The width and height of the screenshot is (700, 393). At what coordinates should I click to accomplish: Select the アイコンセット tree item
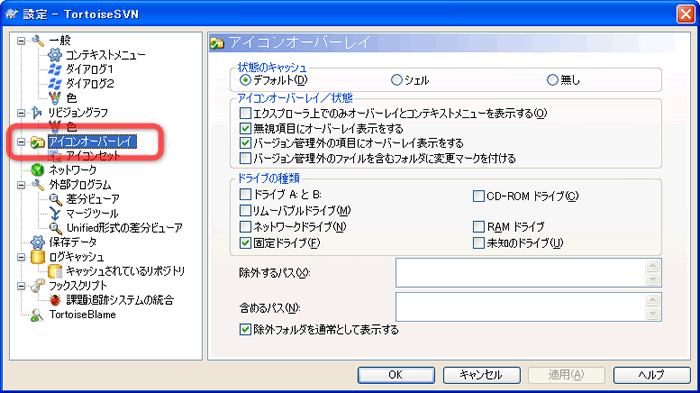(93, 156)
